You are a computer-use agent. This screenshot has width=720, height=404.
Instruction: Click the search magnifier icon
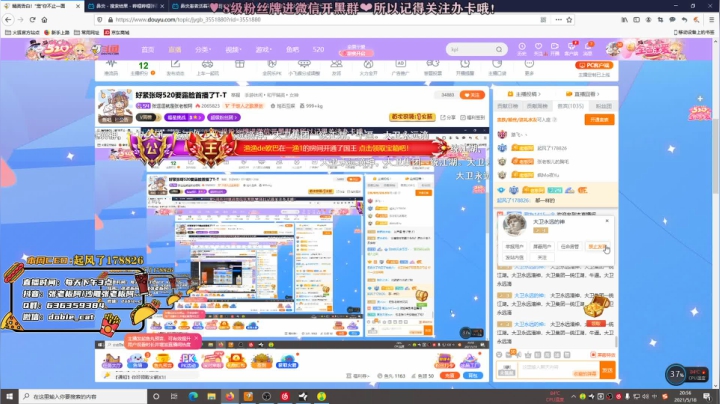tap(499, 49)
